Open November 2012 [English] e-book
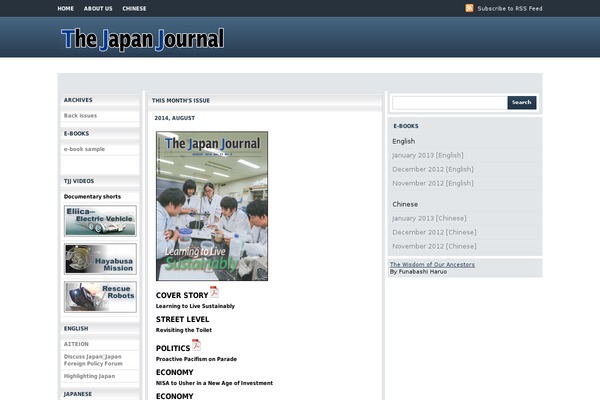The image size is (600, 400). tap(433, 183)
